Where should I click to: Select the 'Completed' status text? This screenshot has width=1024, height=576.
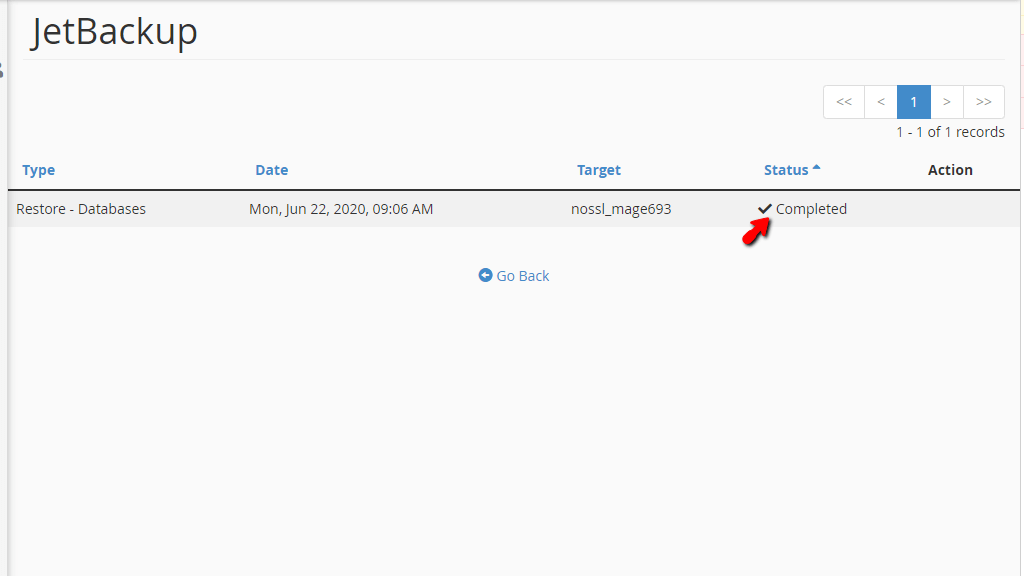[811, 209]
